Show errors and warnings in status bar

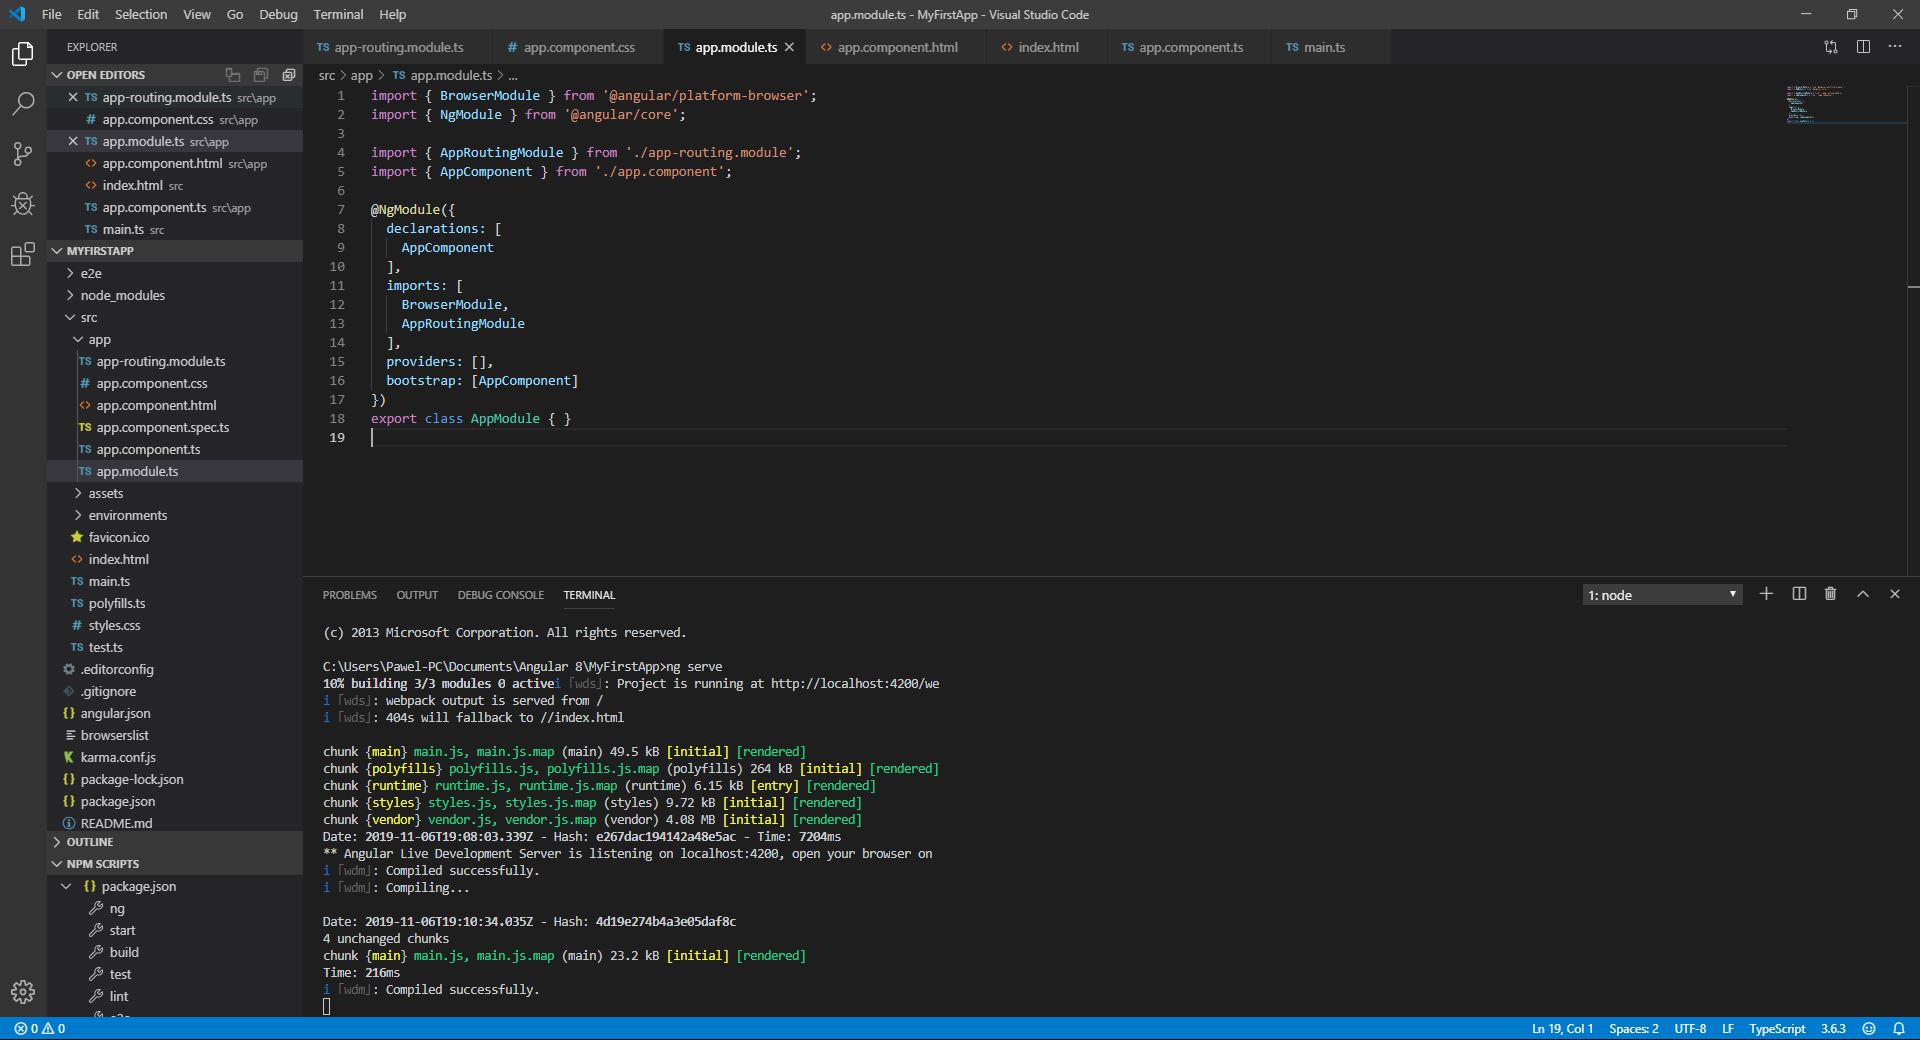click(x=40, y=1028)
